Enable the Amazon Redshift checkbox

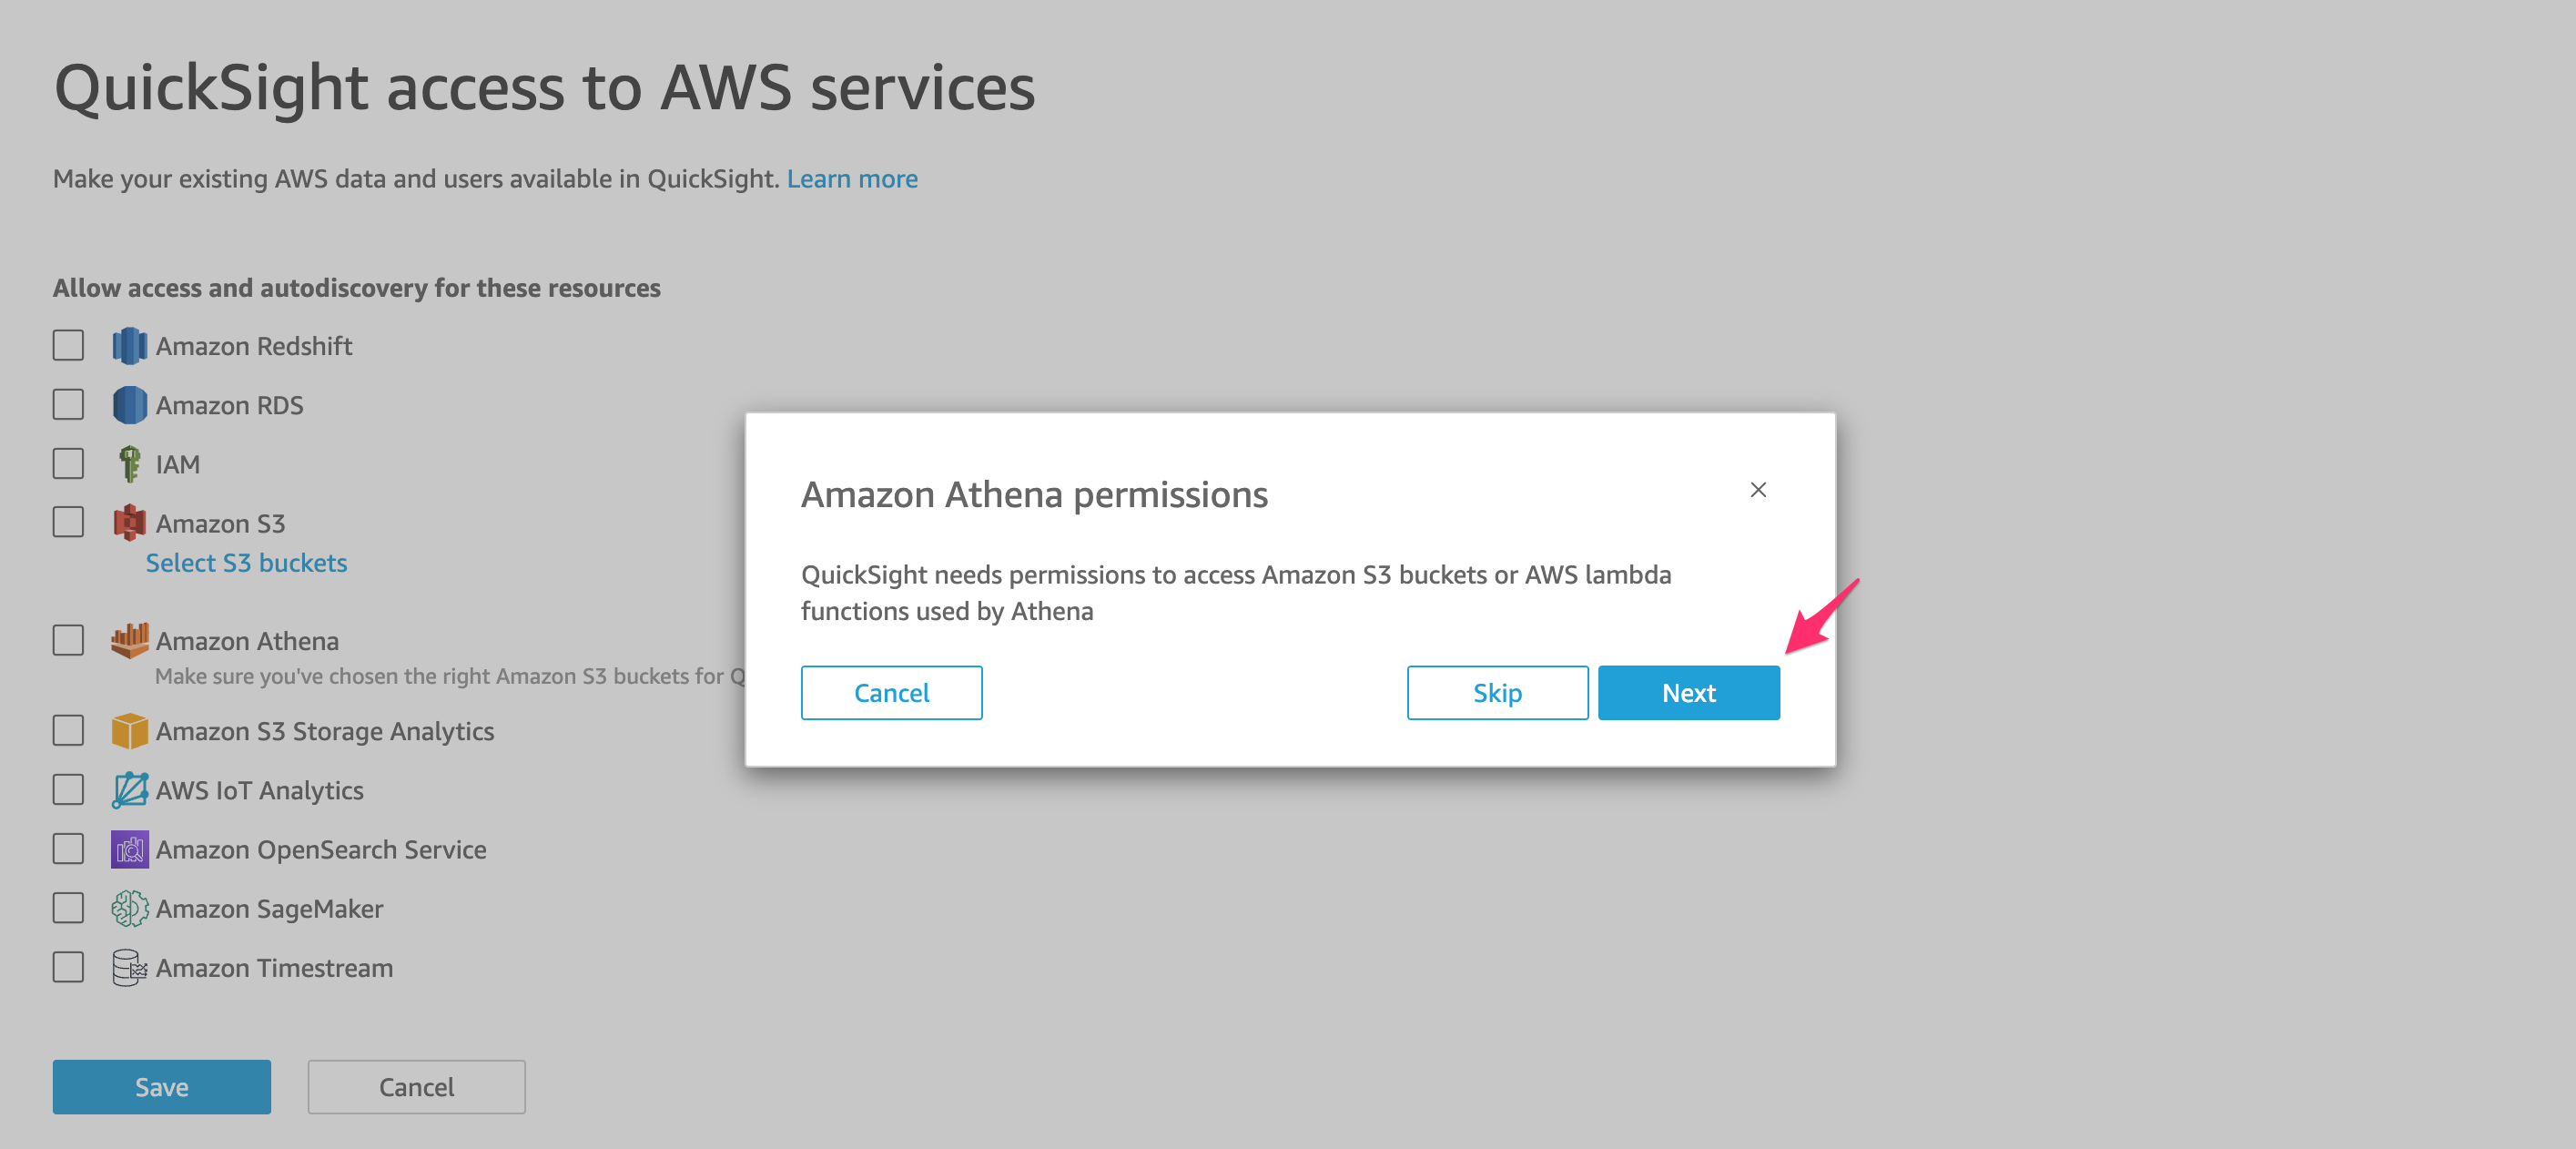(68, 345)
